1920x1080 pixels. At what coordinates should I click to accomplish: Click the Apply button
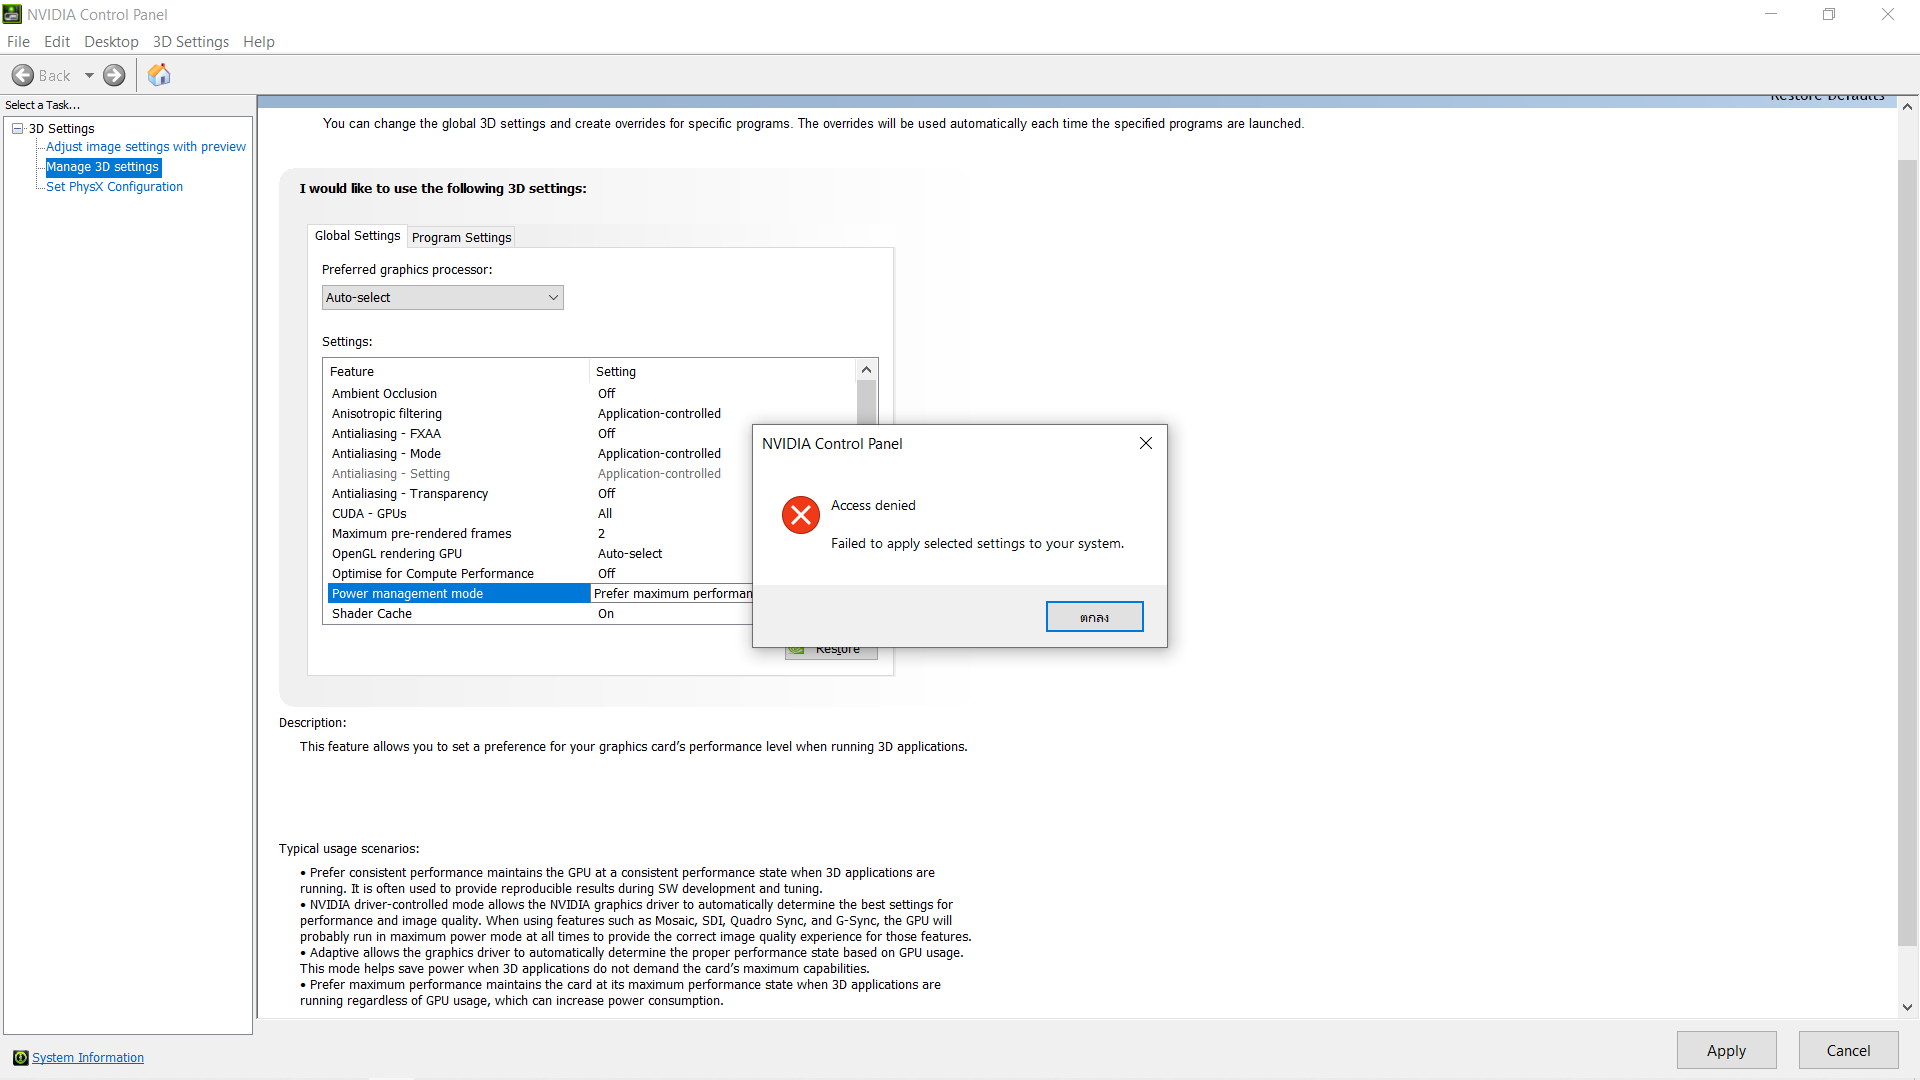click(1726, 1050)
